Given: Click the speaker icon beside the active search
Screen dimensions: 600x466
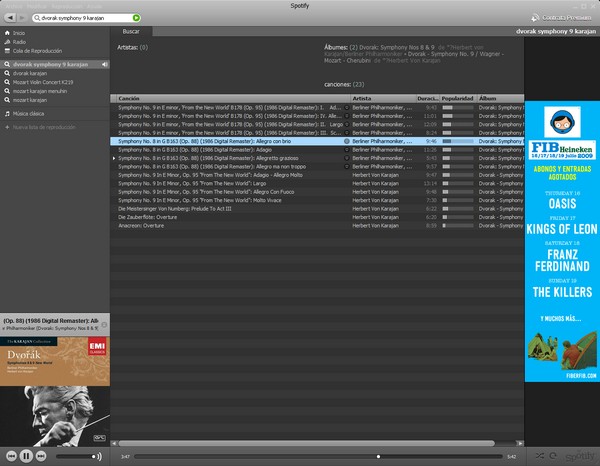Looking at the screenshot, I should [x=104, y=64].
